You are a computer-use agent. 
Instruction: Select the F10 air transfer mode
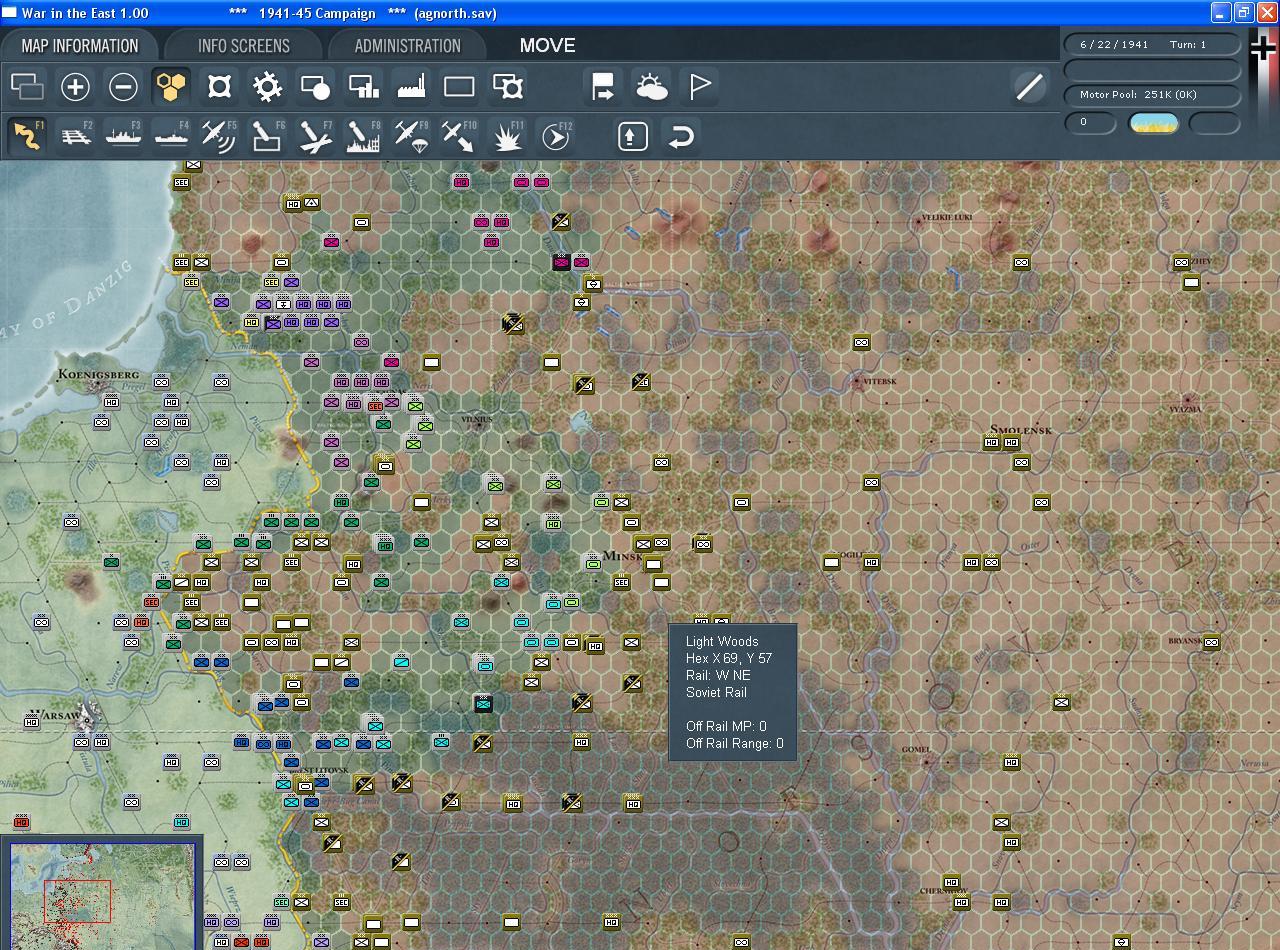(459, 135)
